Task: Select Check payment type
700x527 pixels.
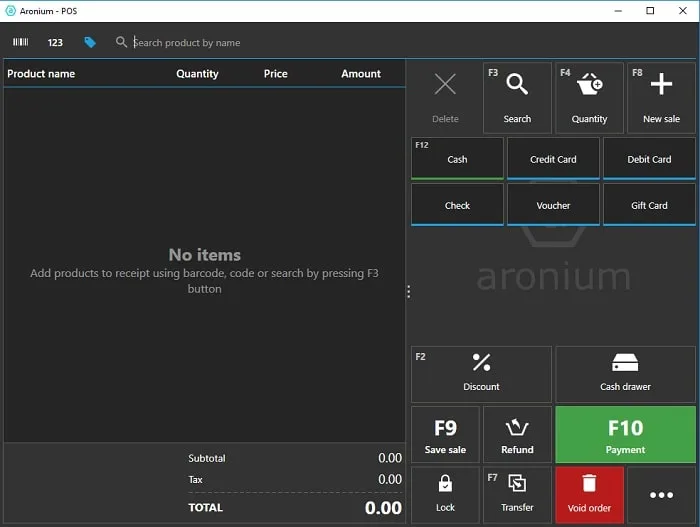Action: point(457,205)
